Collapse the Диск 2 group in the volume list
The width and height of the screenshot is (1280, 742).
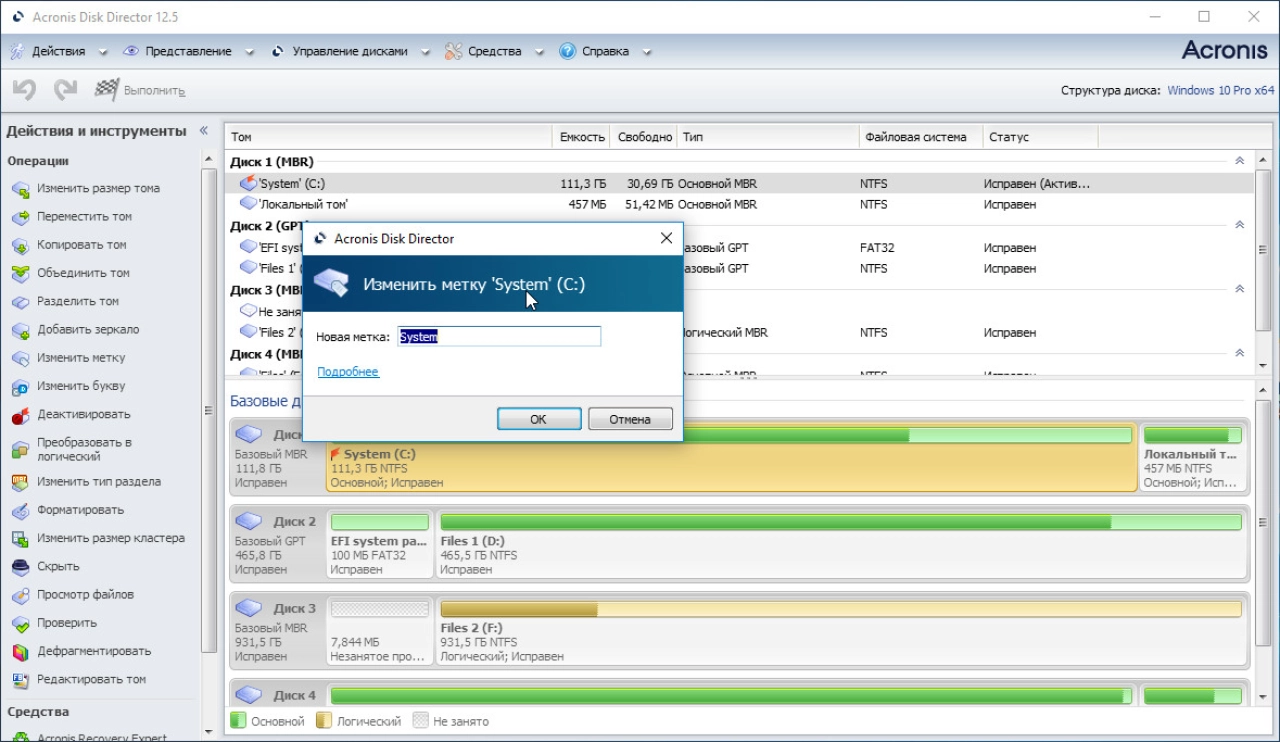tap(1239, 225)
